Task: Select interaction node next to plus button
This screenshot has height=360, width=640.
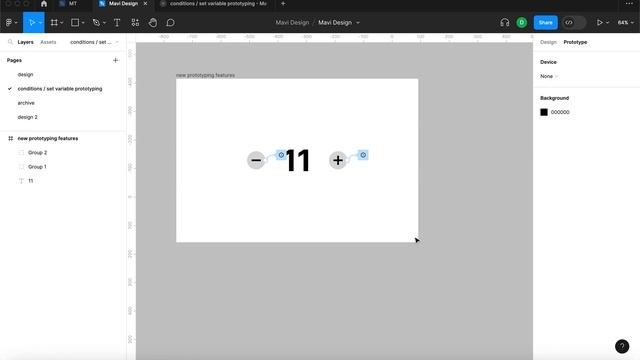Action: (x=363, y=155)
